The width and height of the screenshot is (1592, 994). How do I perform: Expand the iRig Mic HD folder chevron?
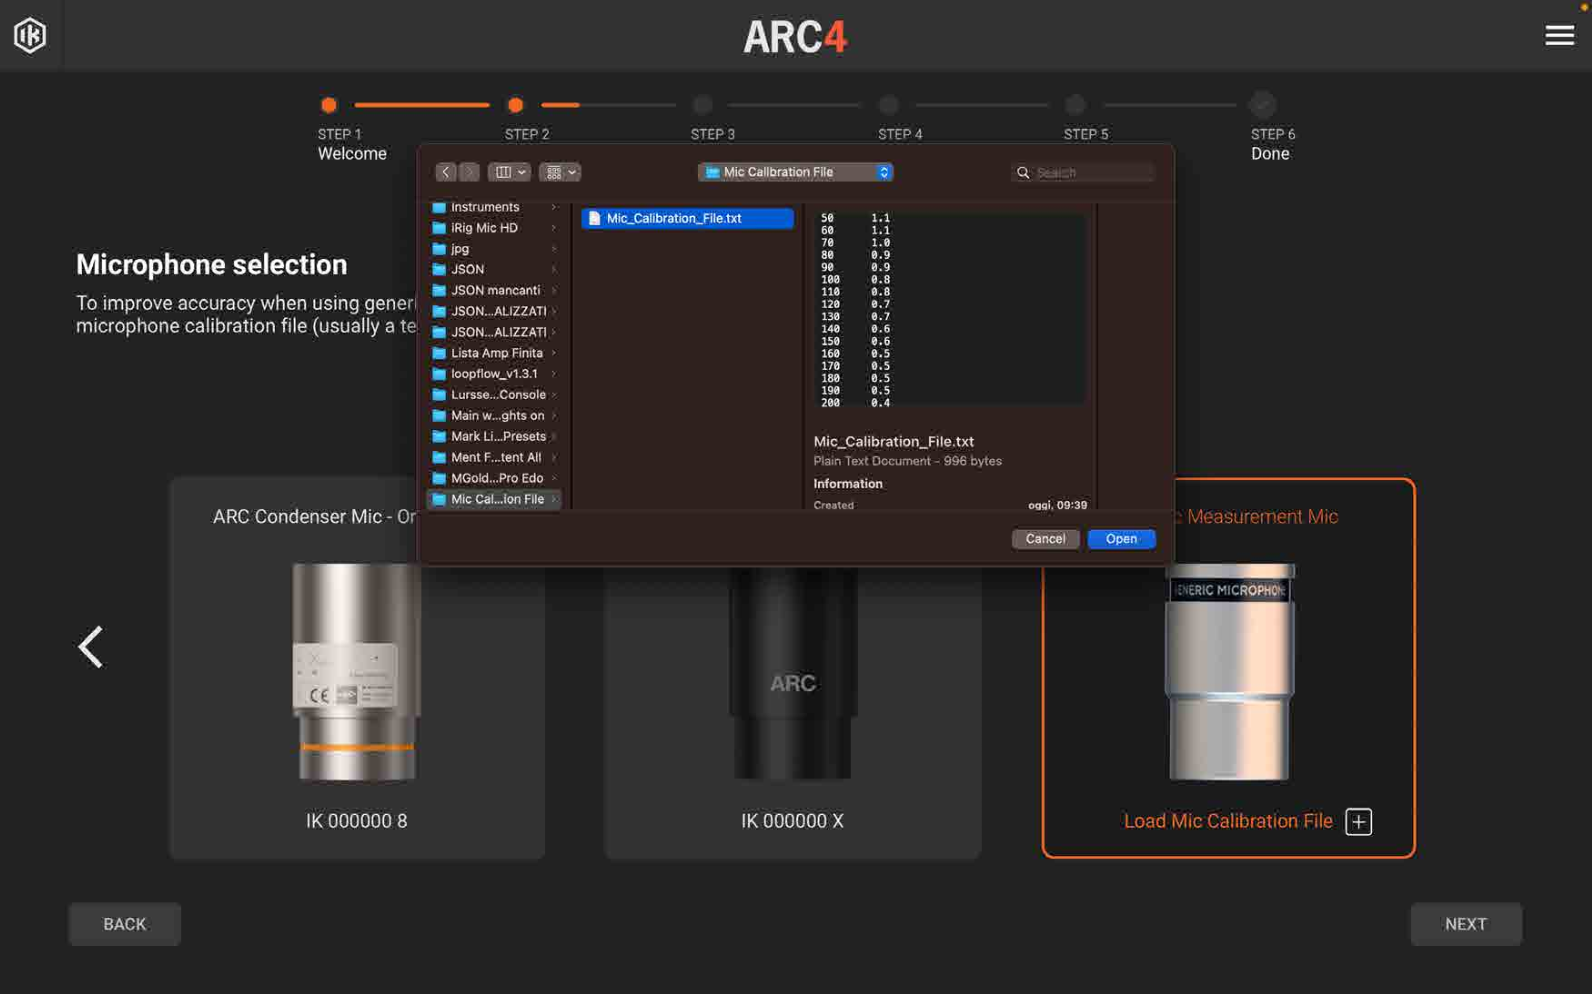pyautogui.click(x=553, y=228)
